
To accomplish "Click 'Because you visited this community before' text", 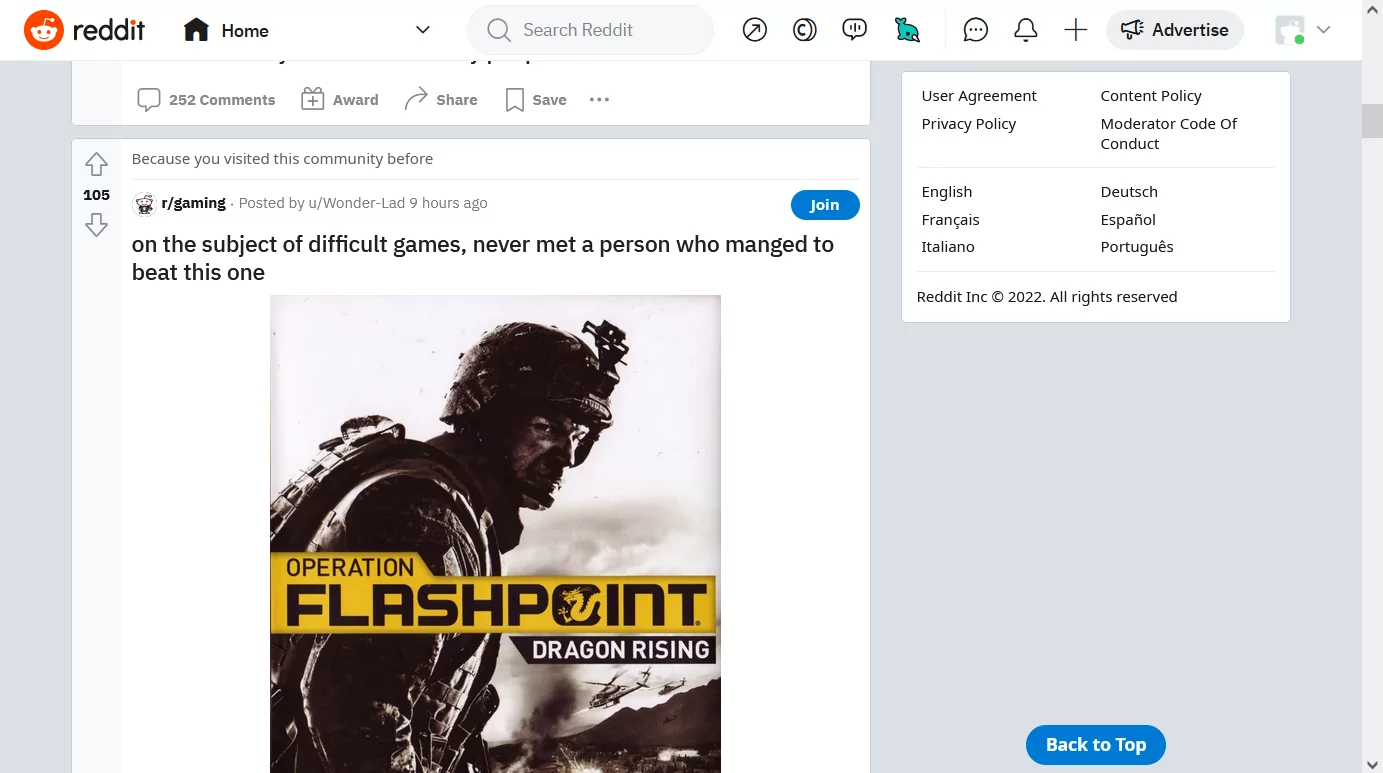I will [282, 159].
